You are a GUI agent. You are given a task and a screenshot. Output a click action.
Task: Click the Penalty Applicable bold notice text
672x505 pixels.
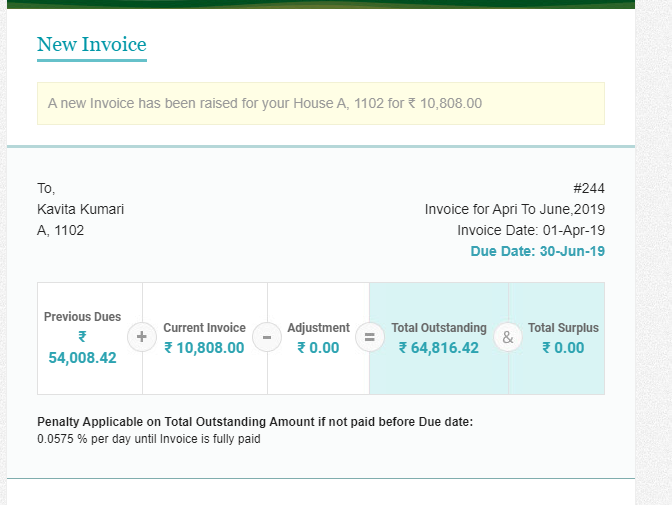255,422
